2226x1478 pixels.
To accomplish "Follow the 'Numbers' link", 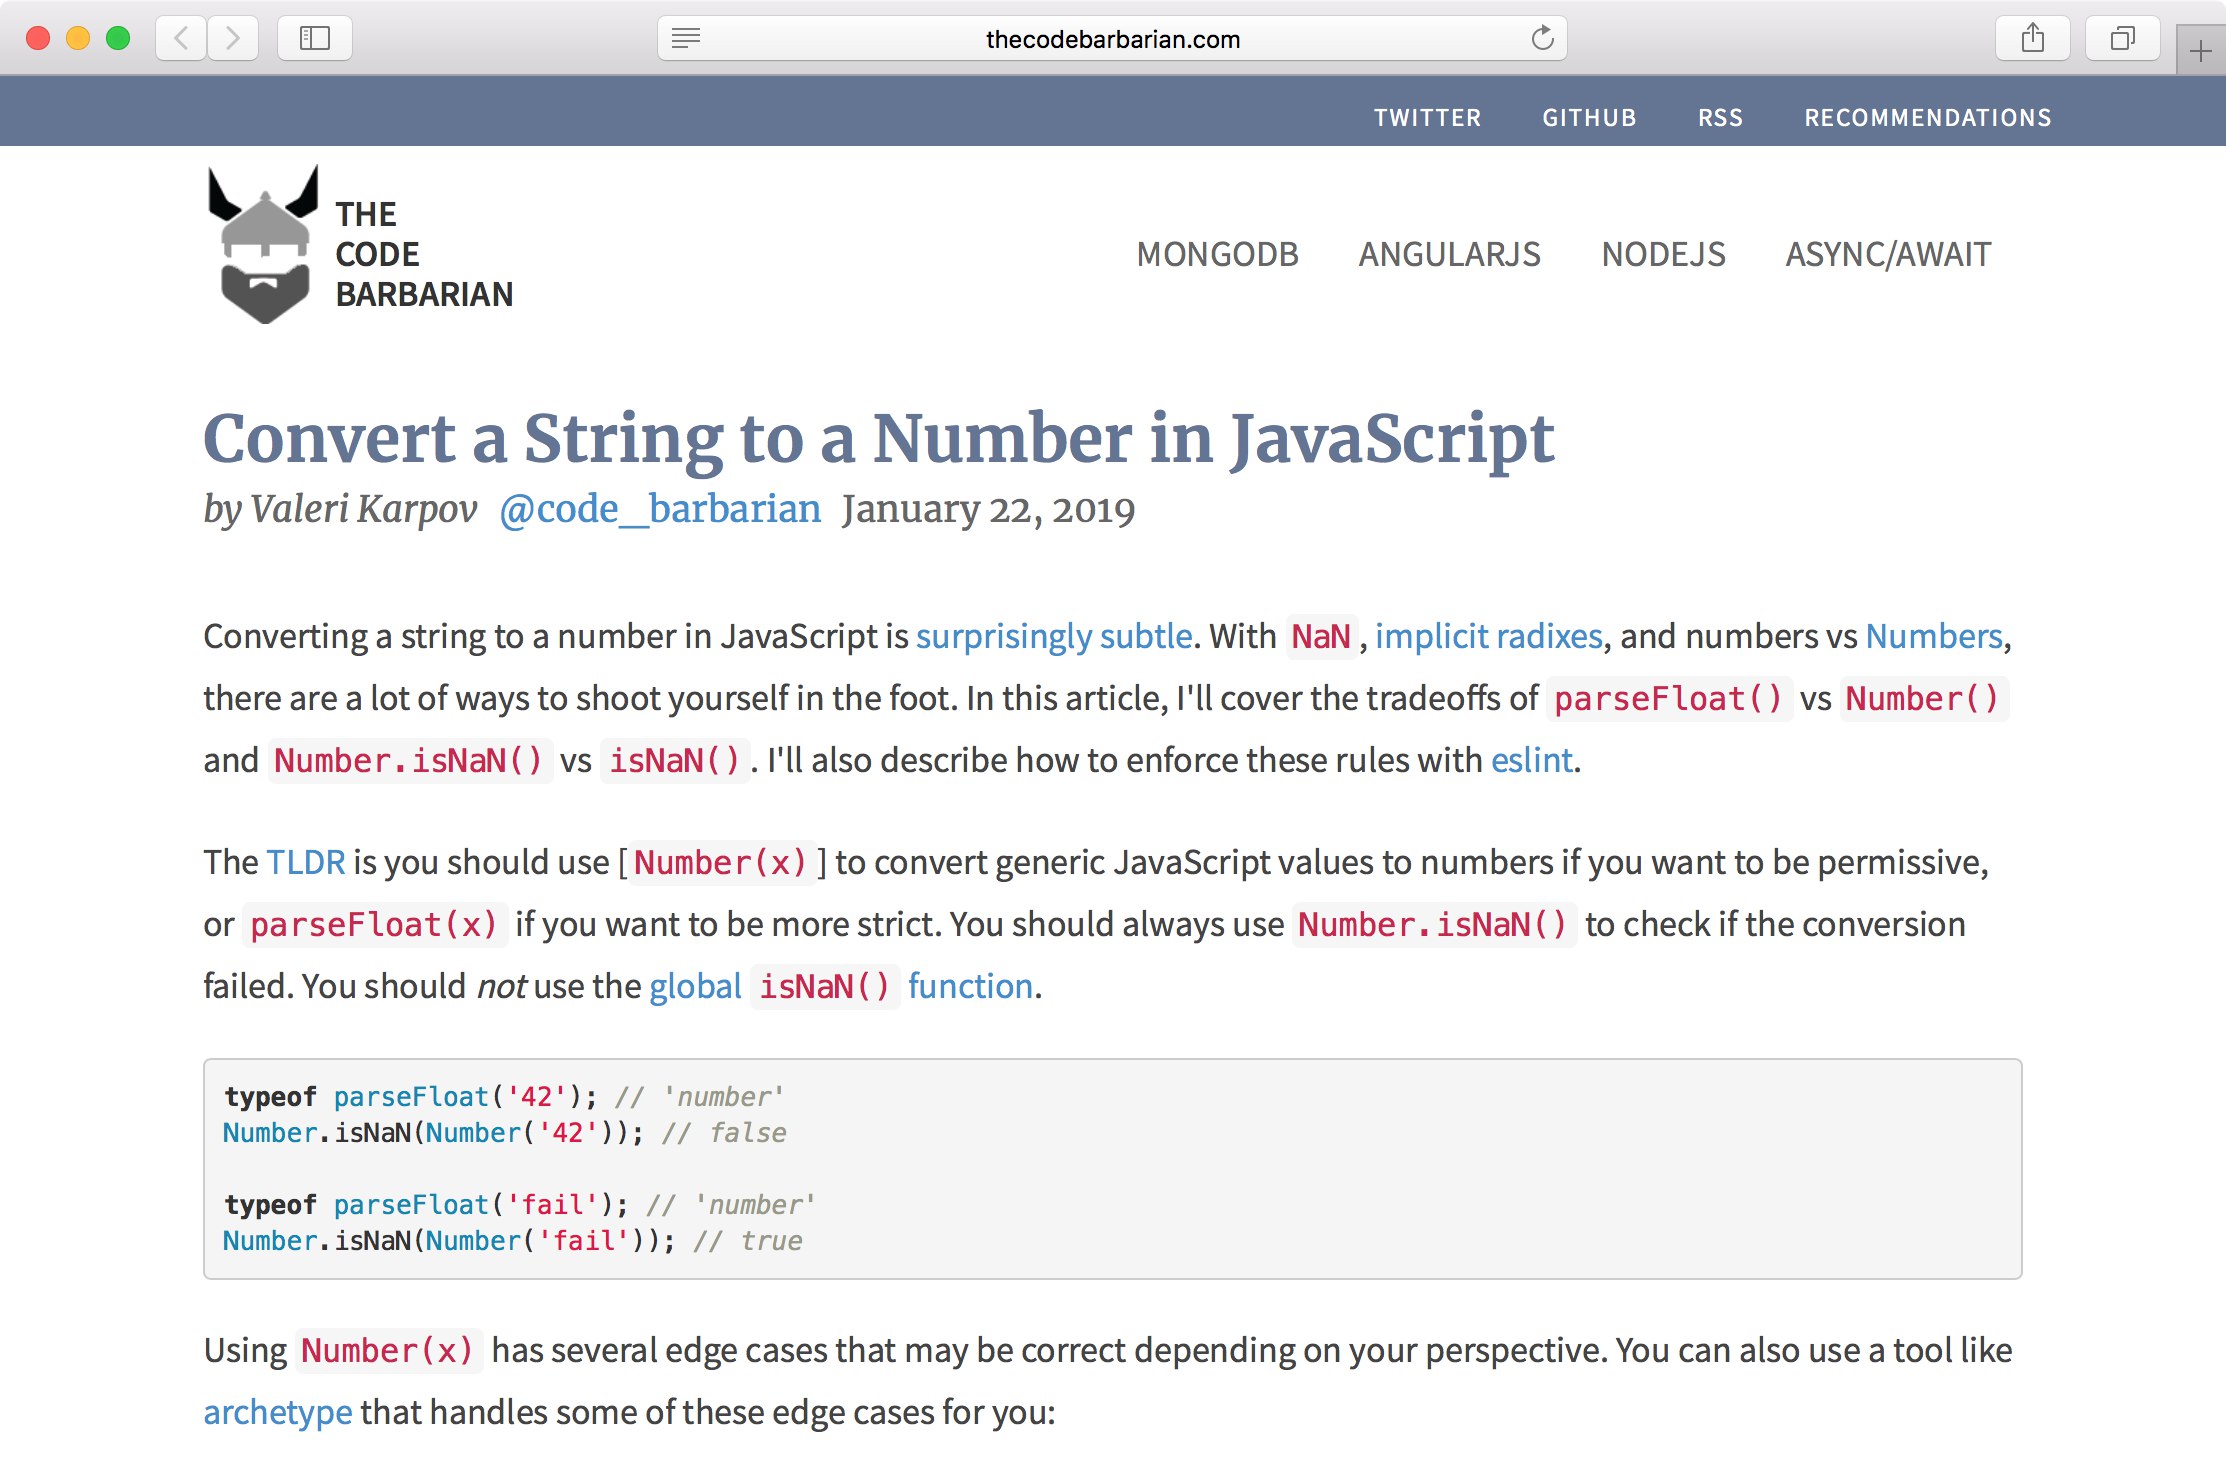I will coord(1934,636).
